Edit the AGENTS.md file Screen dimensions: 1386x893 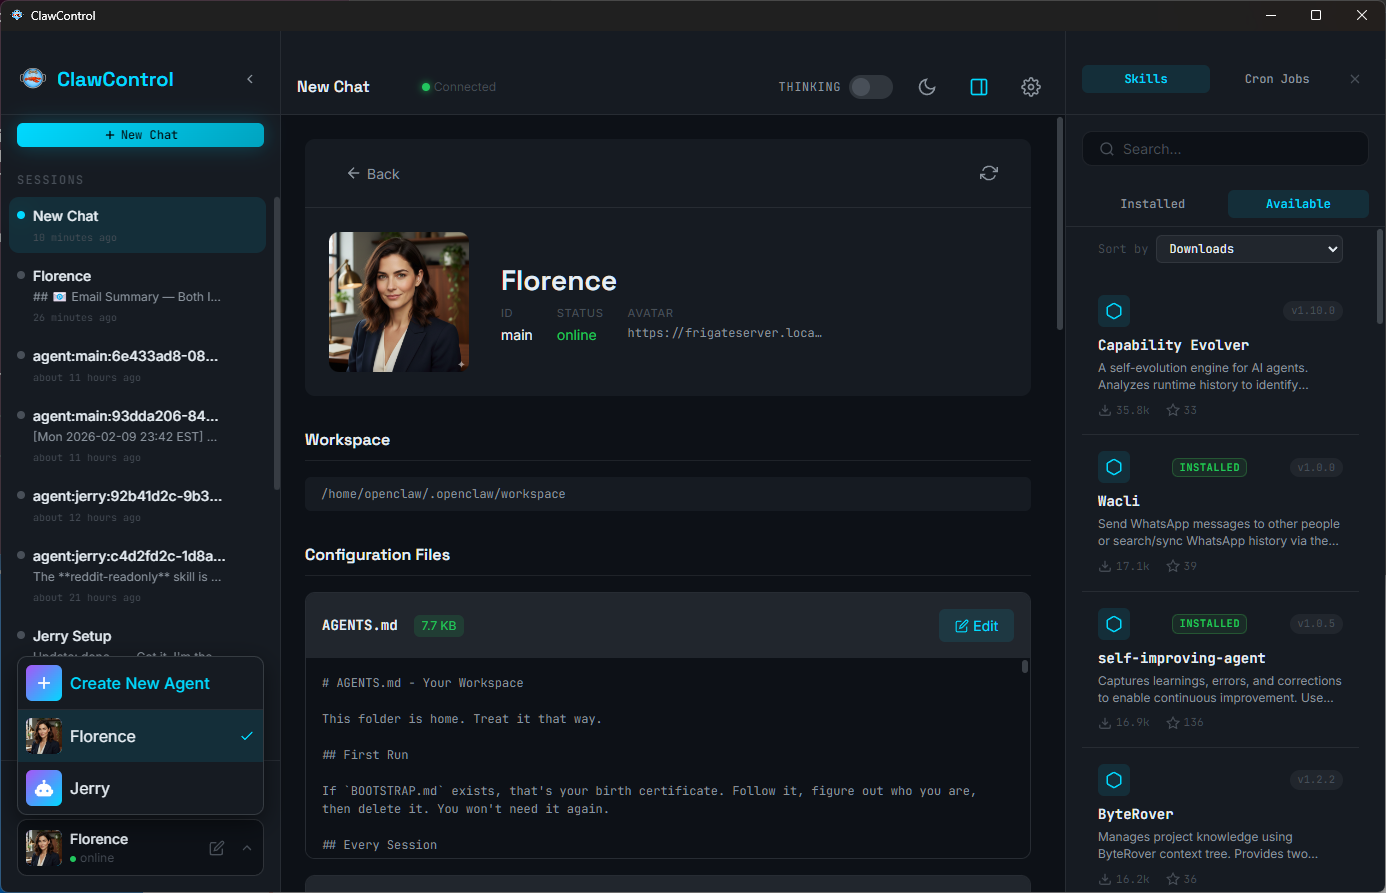click(x=976, y=625)
